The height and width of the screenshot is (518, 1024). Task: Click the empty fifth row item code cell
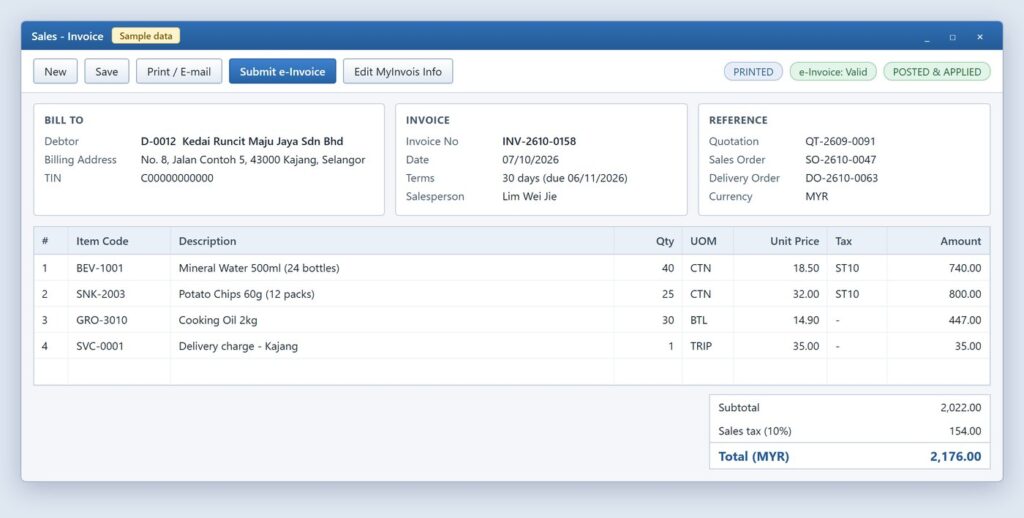[x=119, y=372]
